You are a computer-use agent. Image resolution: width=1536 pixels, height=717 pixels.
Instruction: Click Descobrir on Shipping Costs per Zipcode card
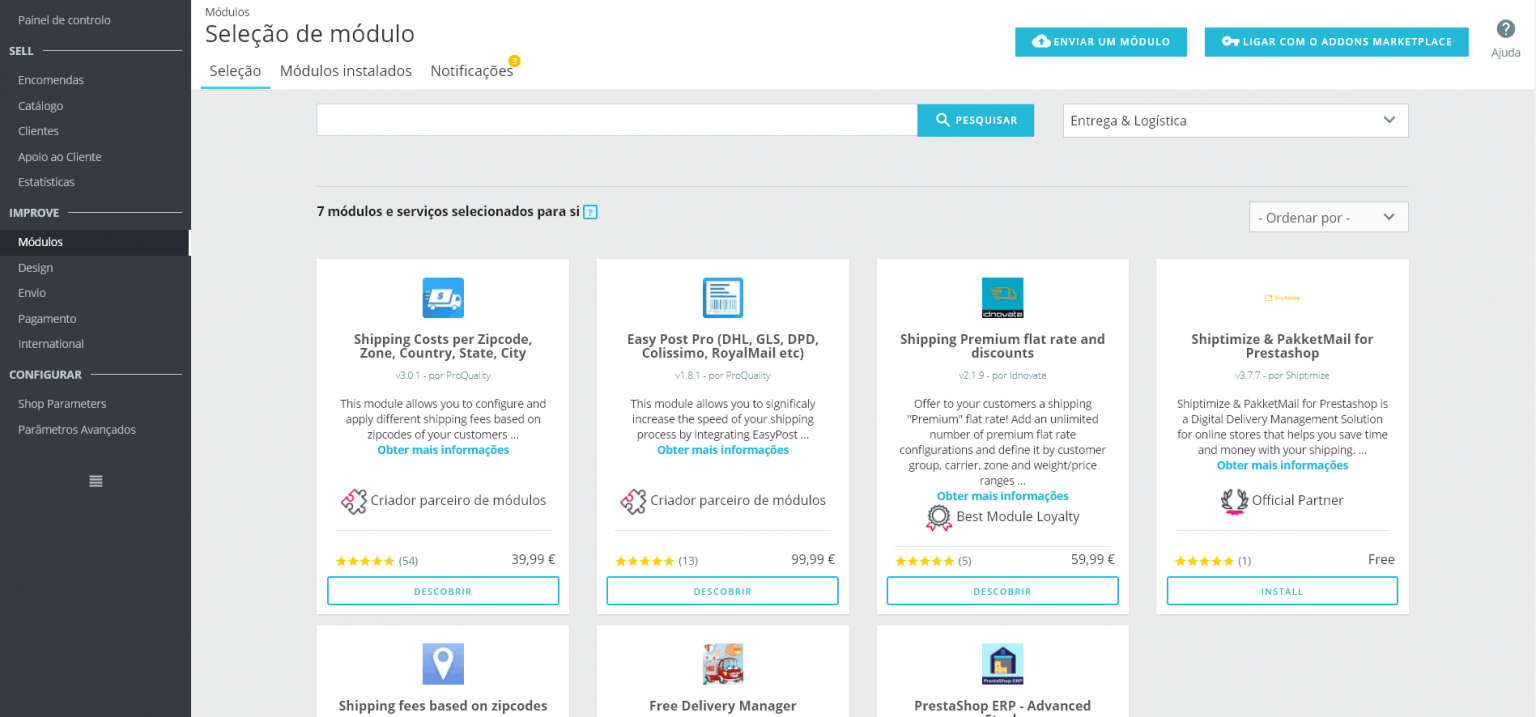[443, 591]
